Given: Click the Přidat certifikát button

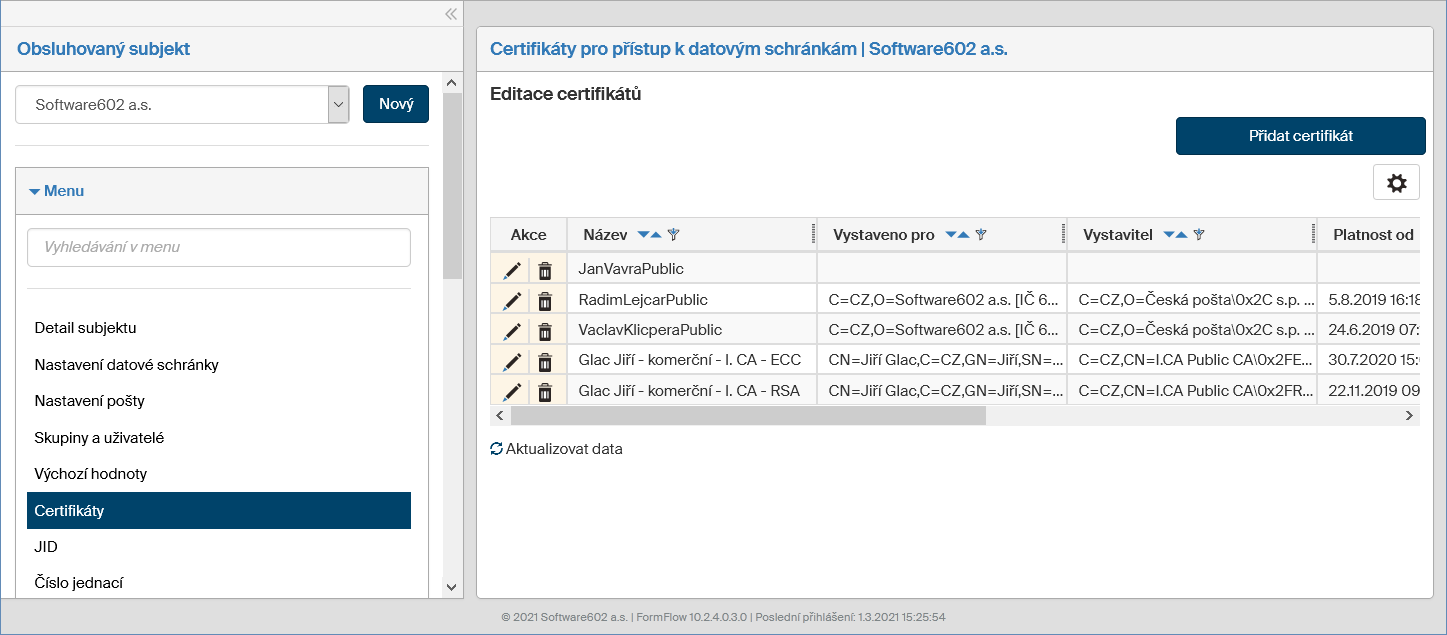Looking at the screenshot, I should pyautogui.click(x=1300, y=136).
